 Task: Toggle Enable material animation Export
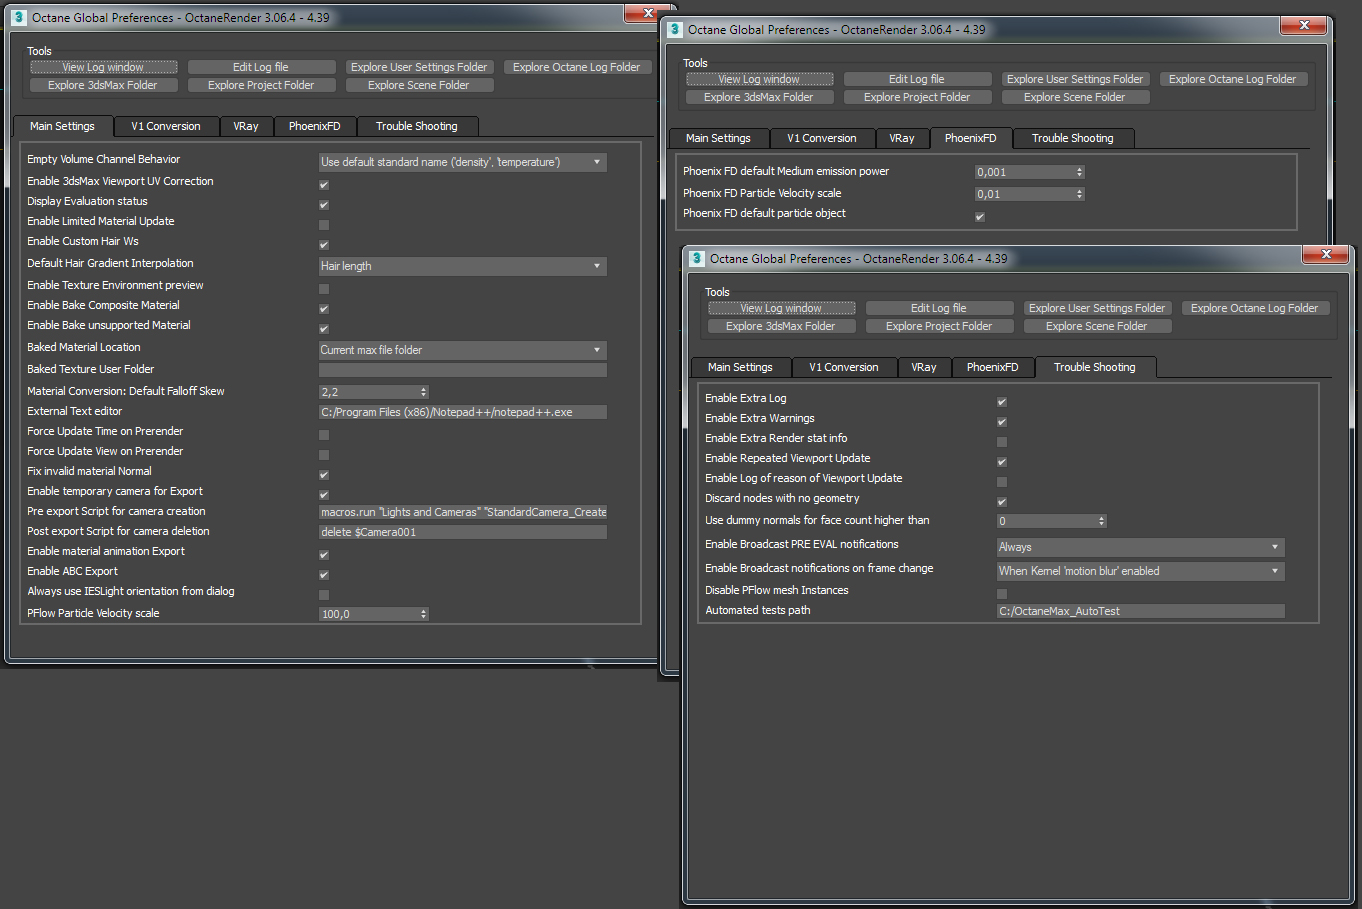pos(324,555)
